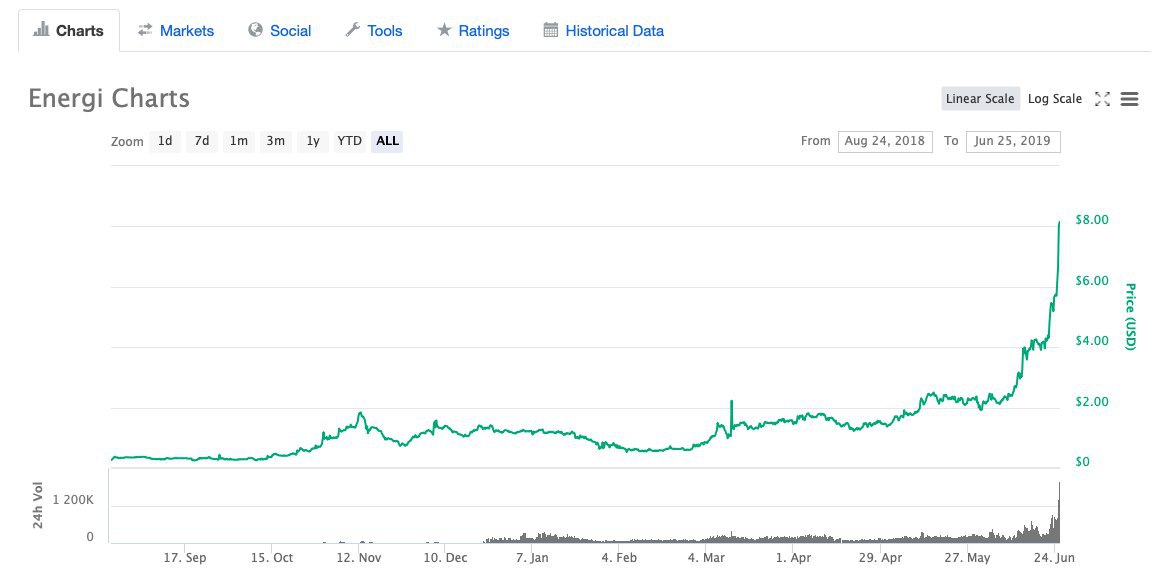Click the $0 price axis label

pyautogui.click(x=1082, y=462)
